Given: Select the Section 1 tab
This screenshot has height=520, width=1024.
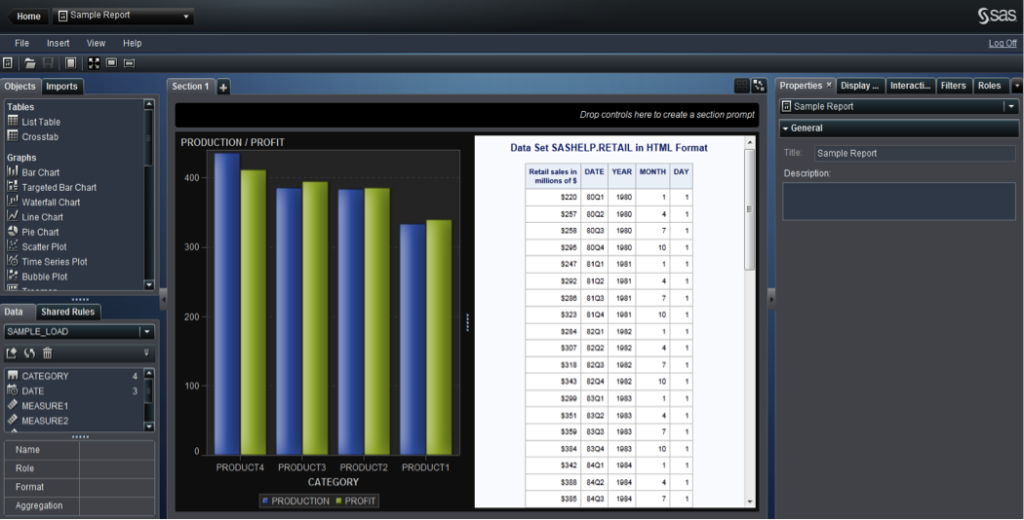Looking at the screenshot, I should 191,86.
